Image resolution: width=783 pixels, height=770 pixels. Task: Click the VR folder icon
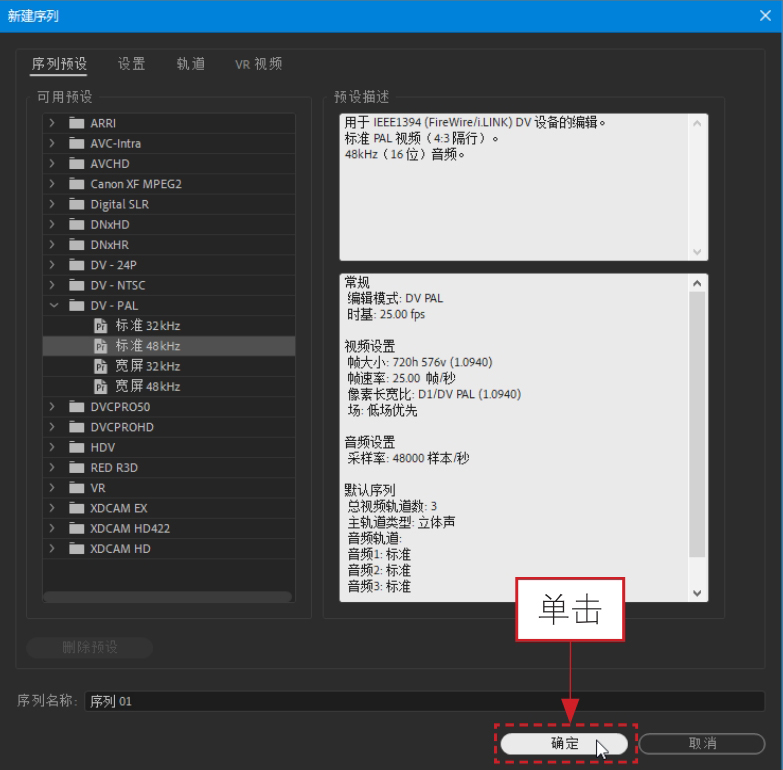point(76,487)
